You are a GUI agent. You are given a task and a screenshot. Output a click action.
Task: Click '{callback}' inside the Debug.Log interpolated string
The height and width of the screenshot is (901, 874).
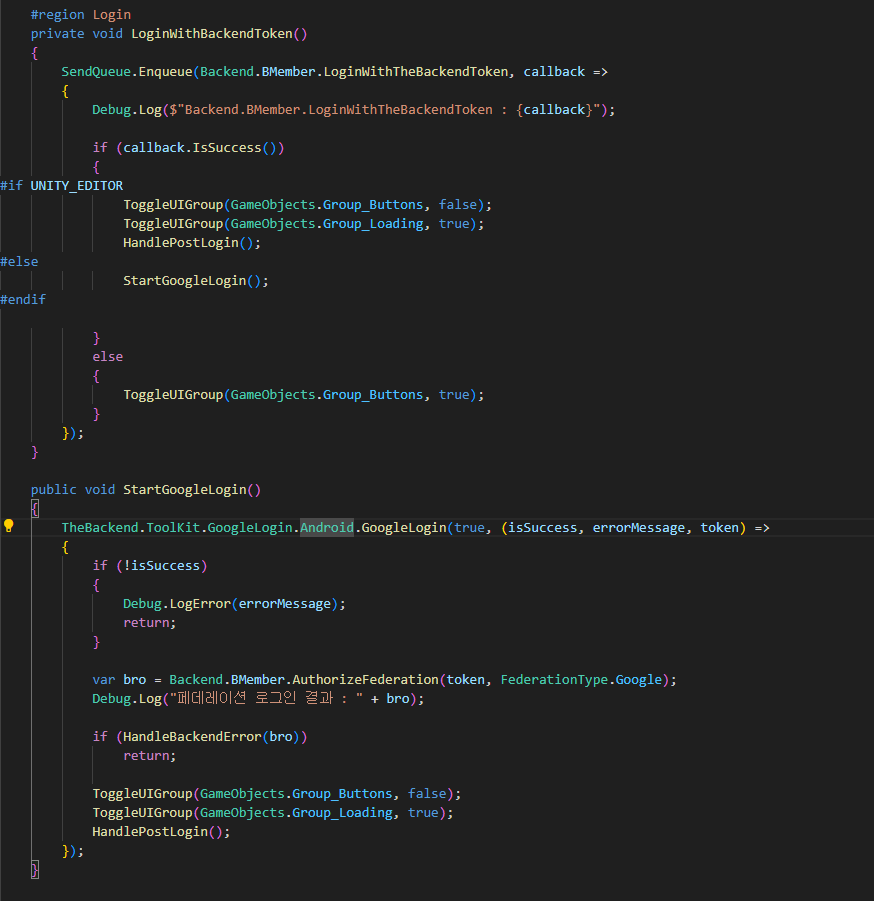pos(554,110)
